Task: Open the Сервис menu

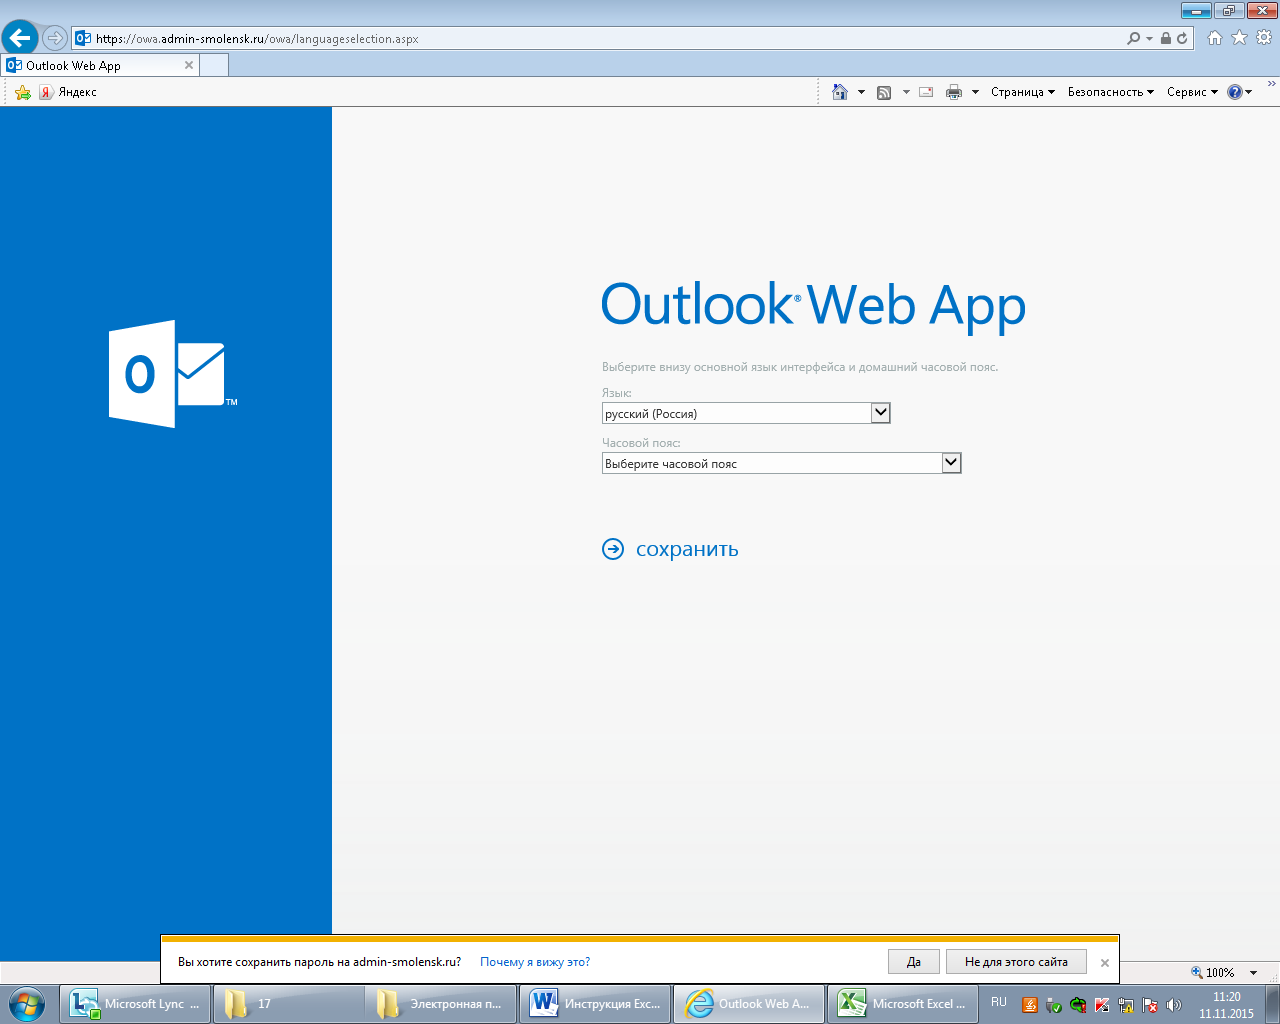Action: pyautogui.click(x=1192, y=92)
